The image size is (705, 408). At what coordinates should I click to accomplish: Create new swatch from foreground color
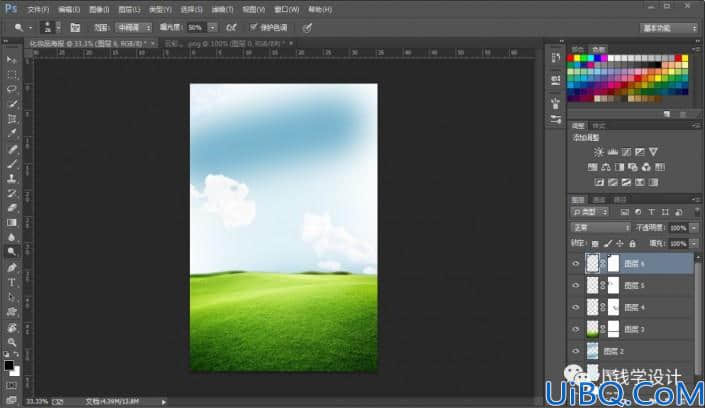pyautogui.click(x=667, y=115)
